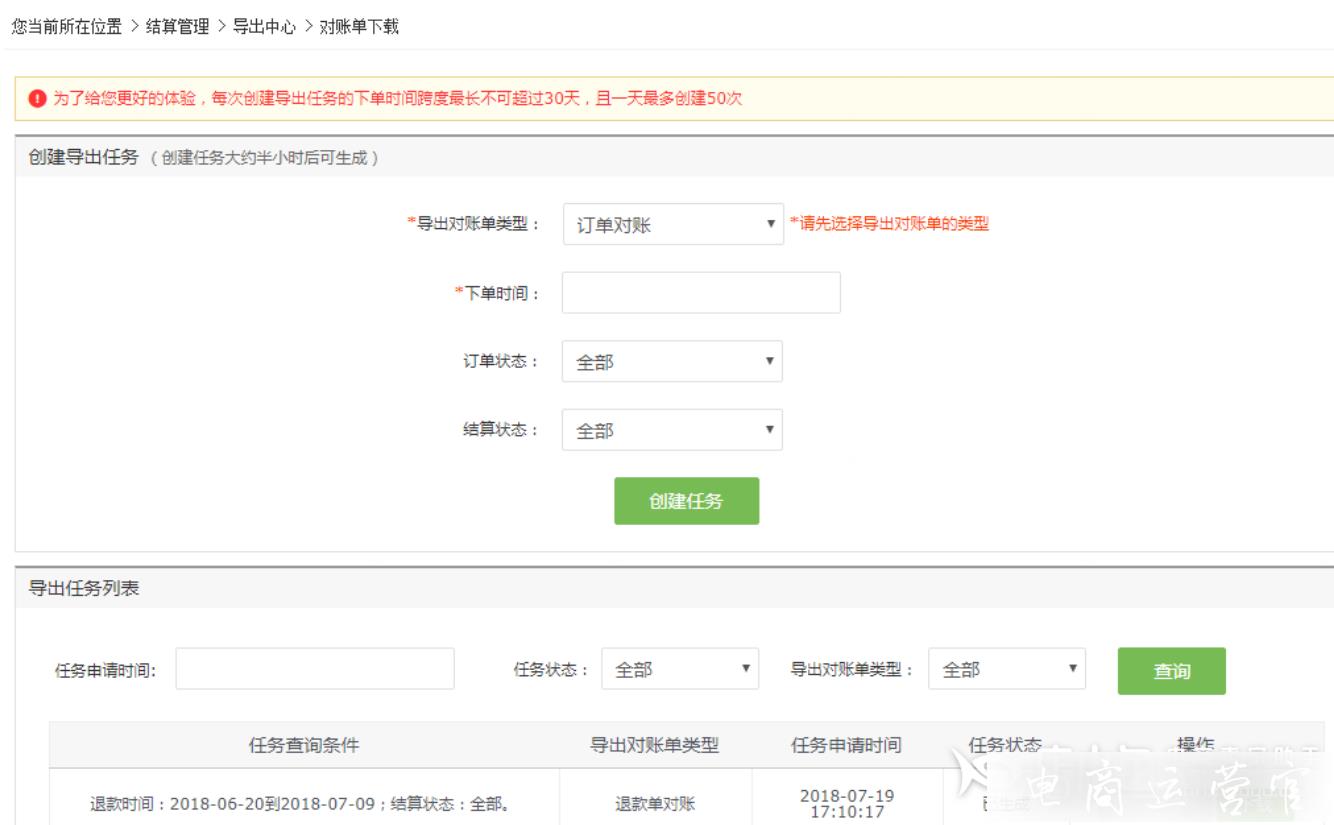Click the 任务申请时间 column header
Viewport: 1334px width, 825px height.
846,745
